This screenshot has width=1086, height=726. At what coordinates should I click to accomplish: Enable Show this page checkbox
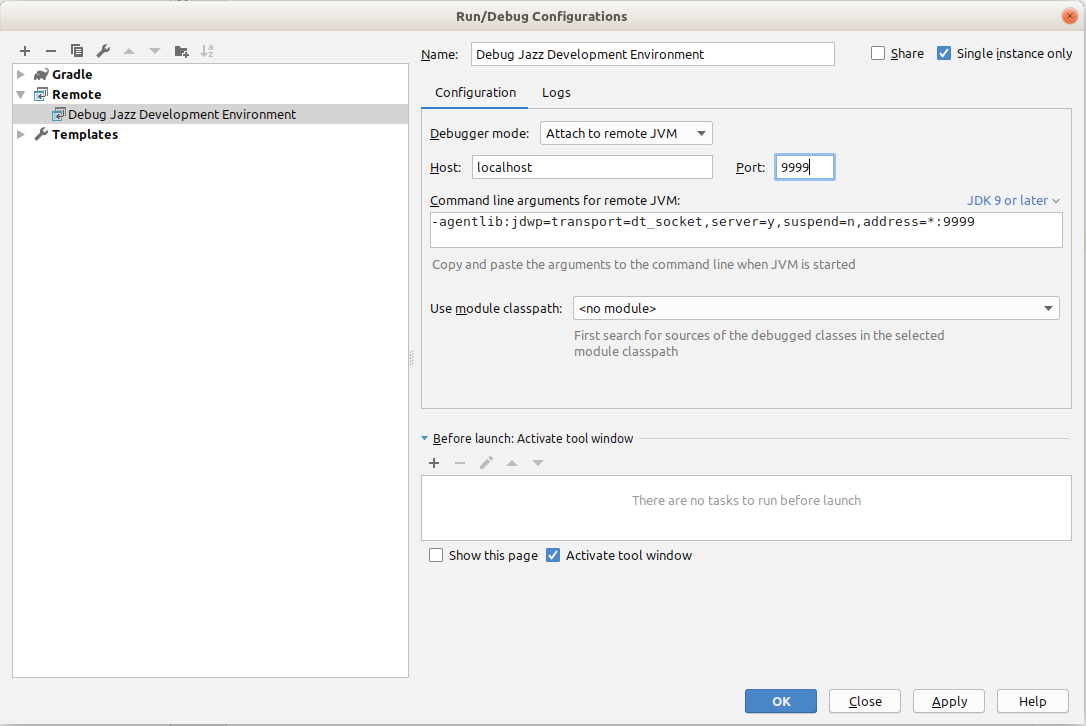click(436, 556)
